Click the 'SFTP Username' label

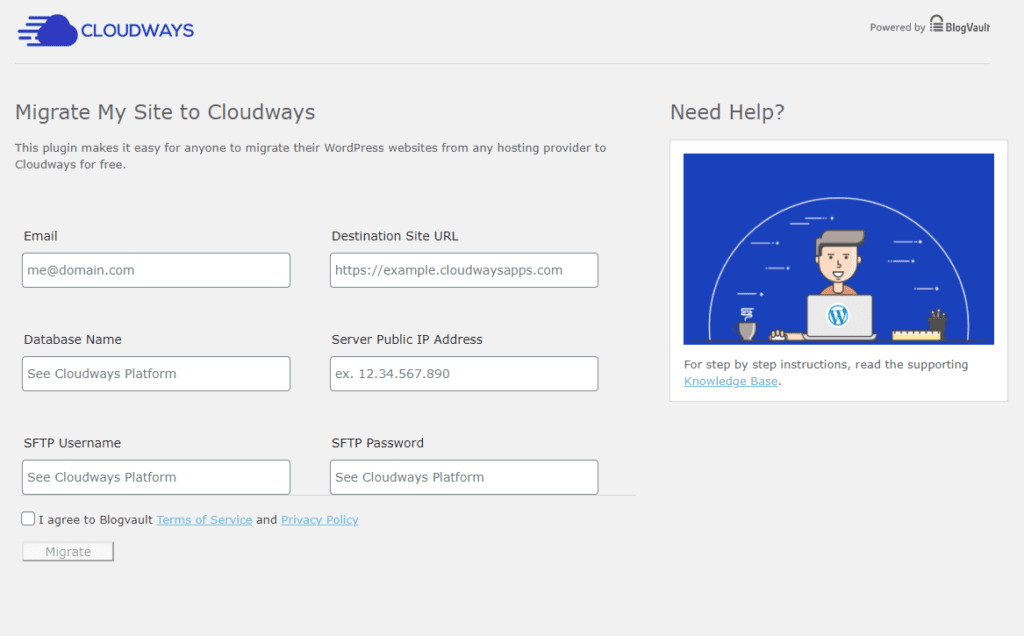point(72,443)
